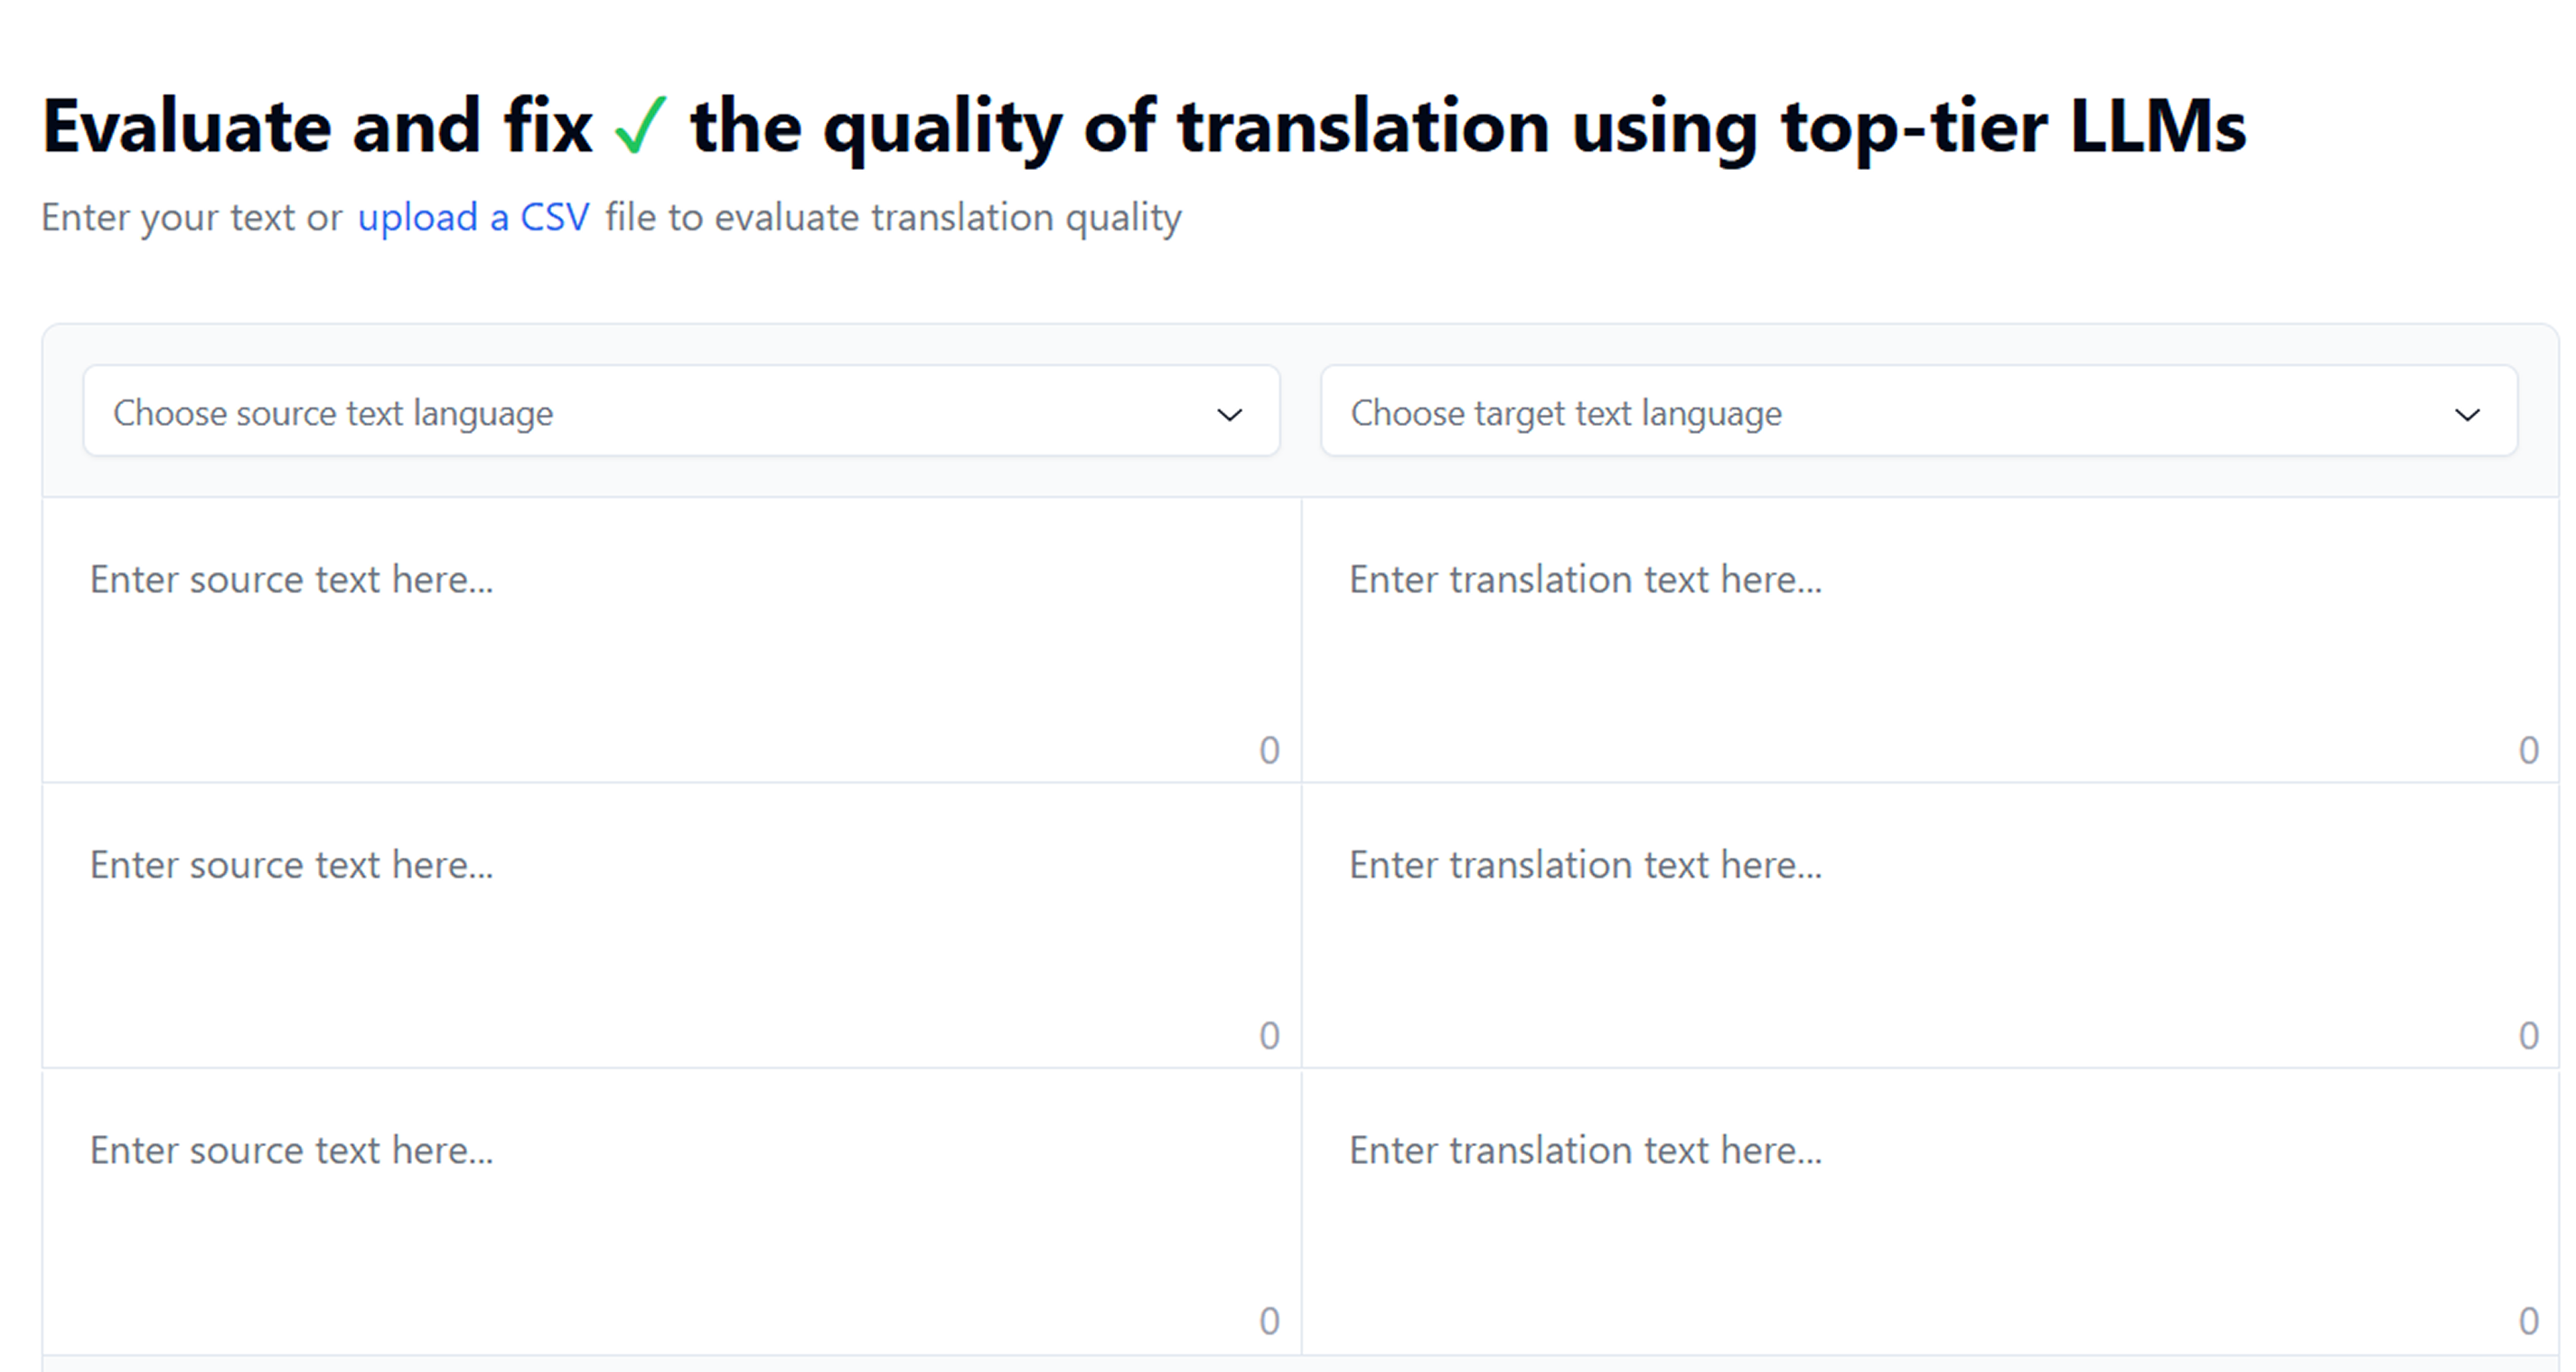This screenshot has height=1372, width=2576.
Task: Click the 'Evaluate and fix' page heading
Action: pyautogui.click(x=318, y=127)
